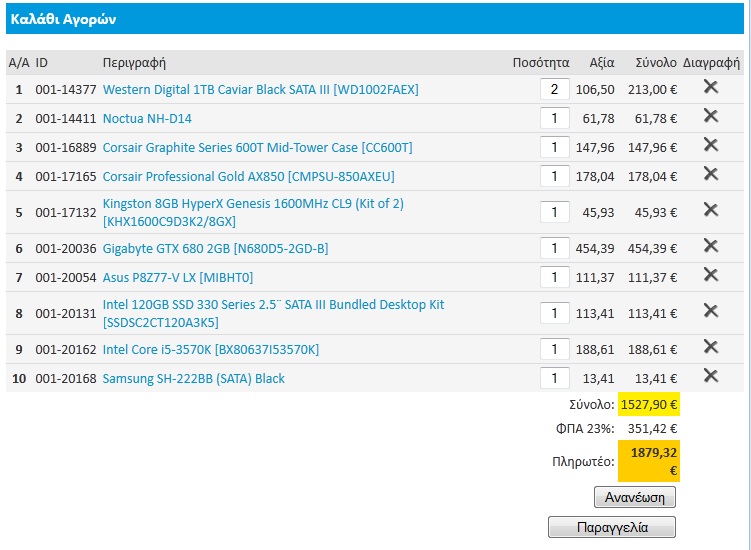Click the Καλάθι Αγορών title
The image size is (751, 550).
click(x=63, y=19)
